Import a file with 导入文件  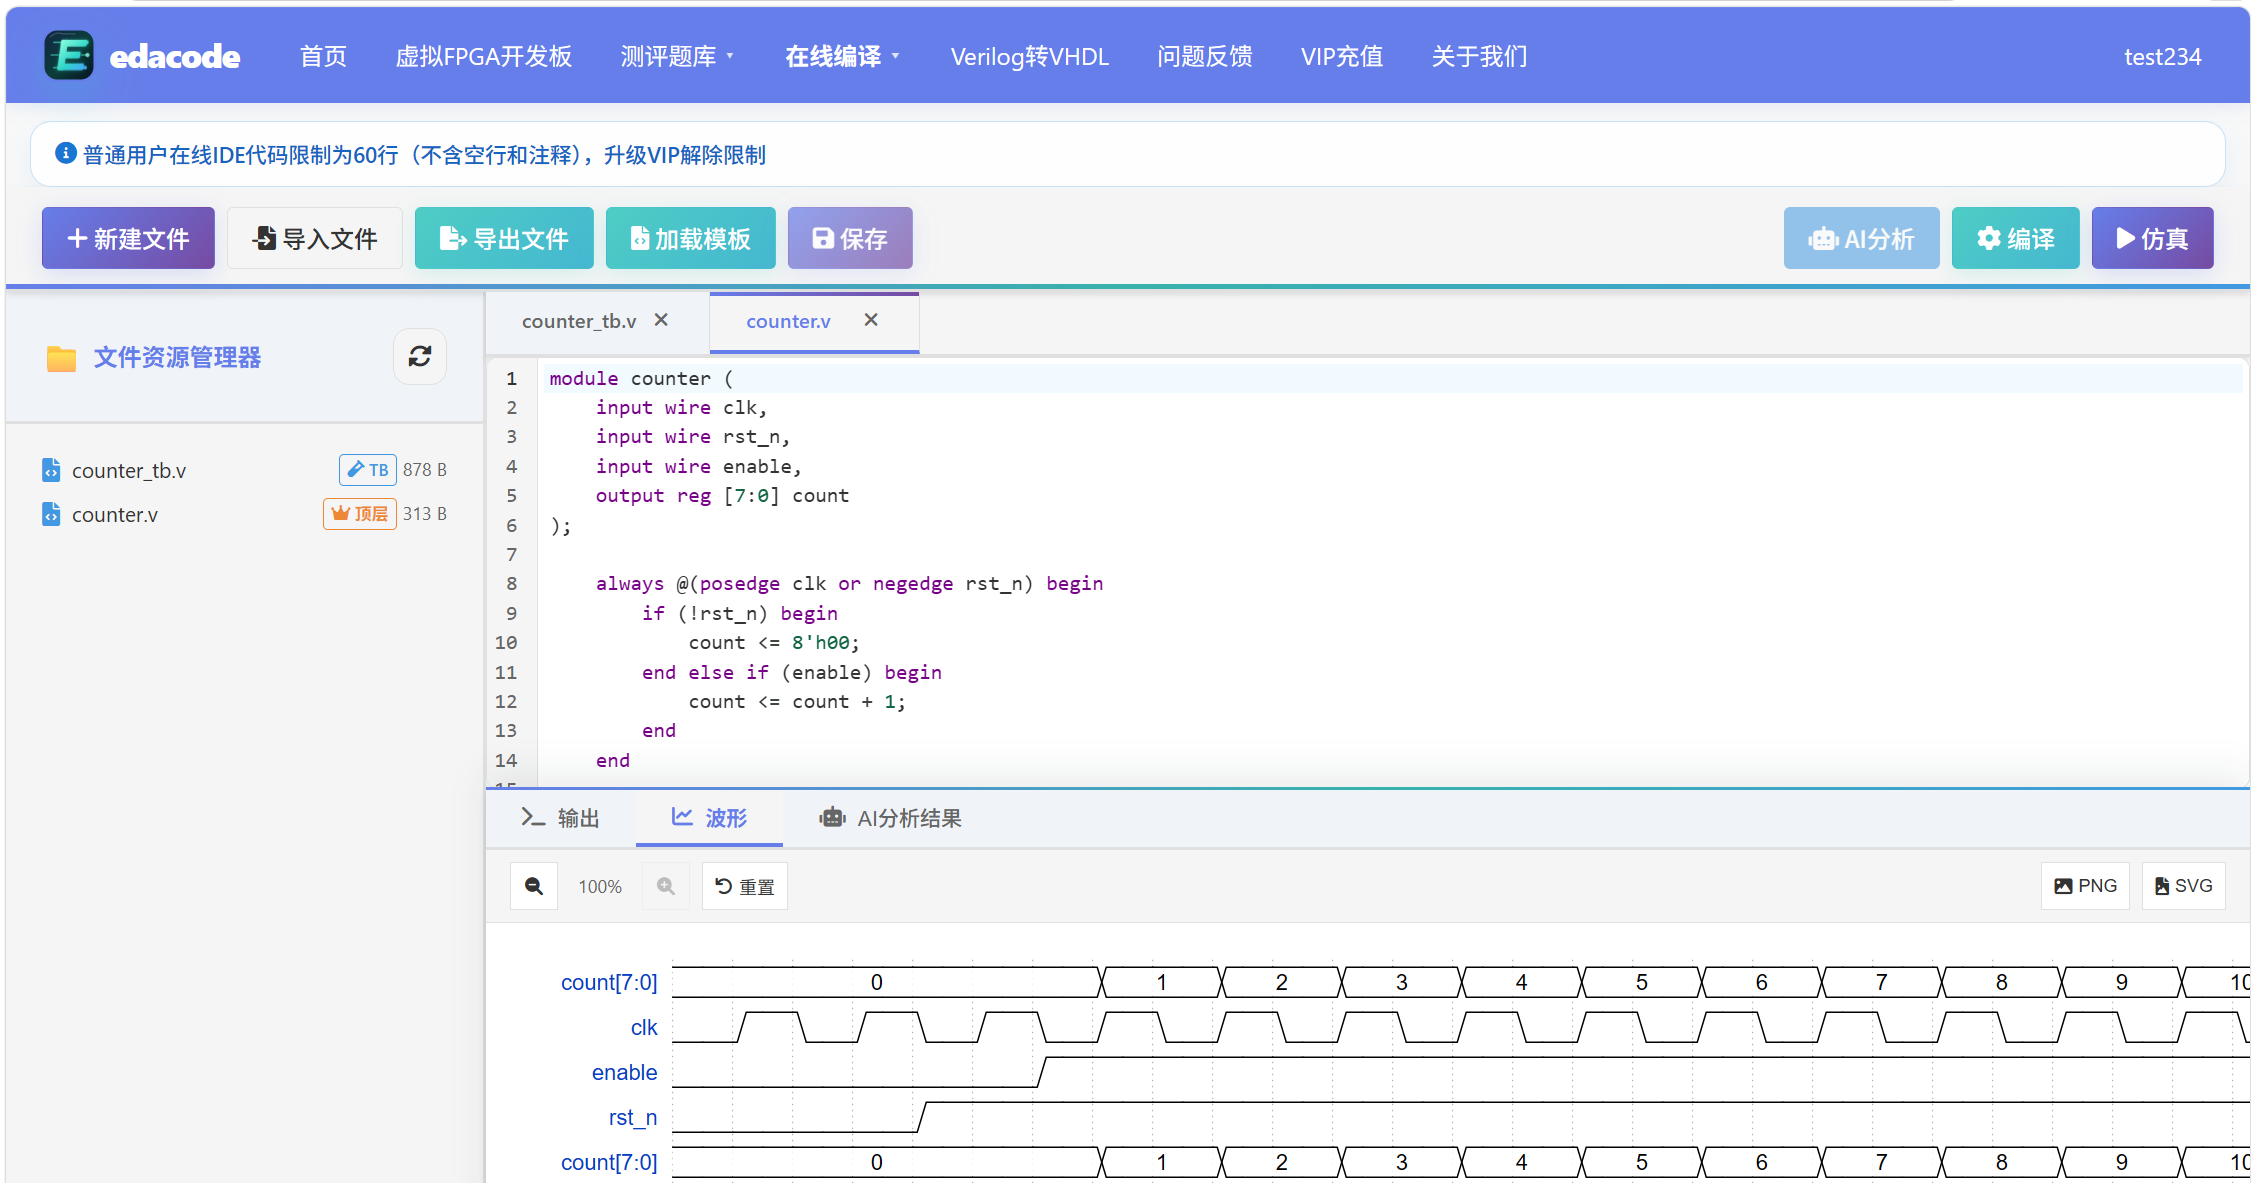(315, 238)
